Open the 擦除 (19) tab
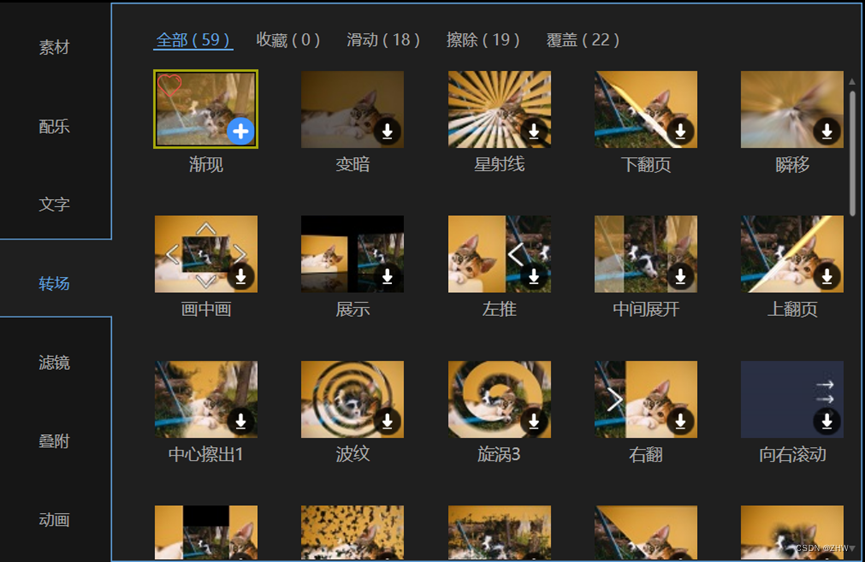This screenshot has width=865, height=562. [x=483, y=40]
